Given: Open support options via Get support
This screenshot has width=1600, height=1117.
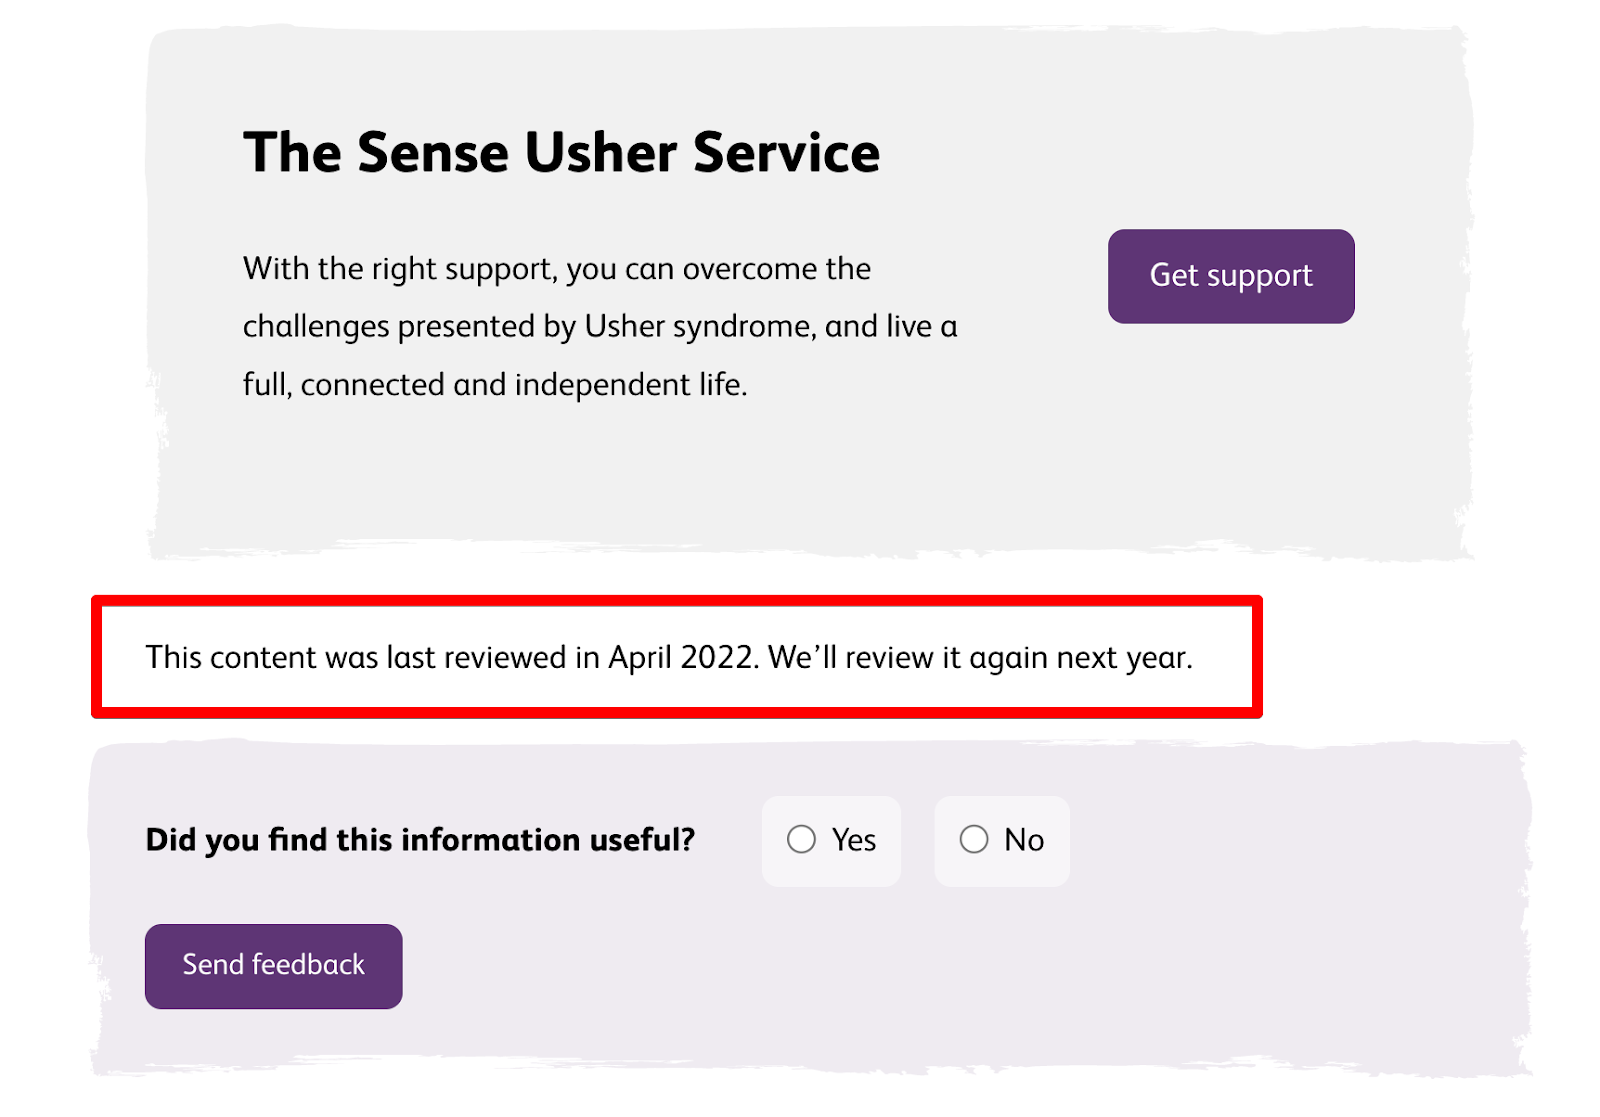Looking at the screenshot, I should (1230, 276).
